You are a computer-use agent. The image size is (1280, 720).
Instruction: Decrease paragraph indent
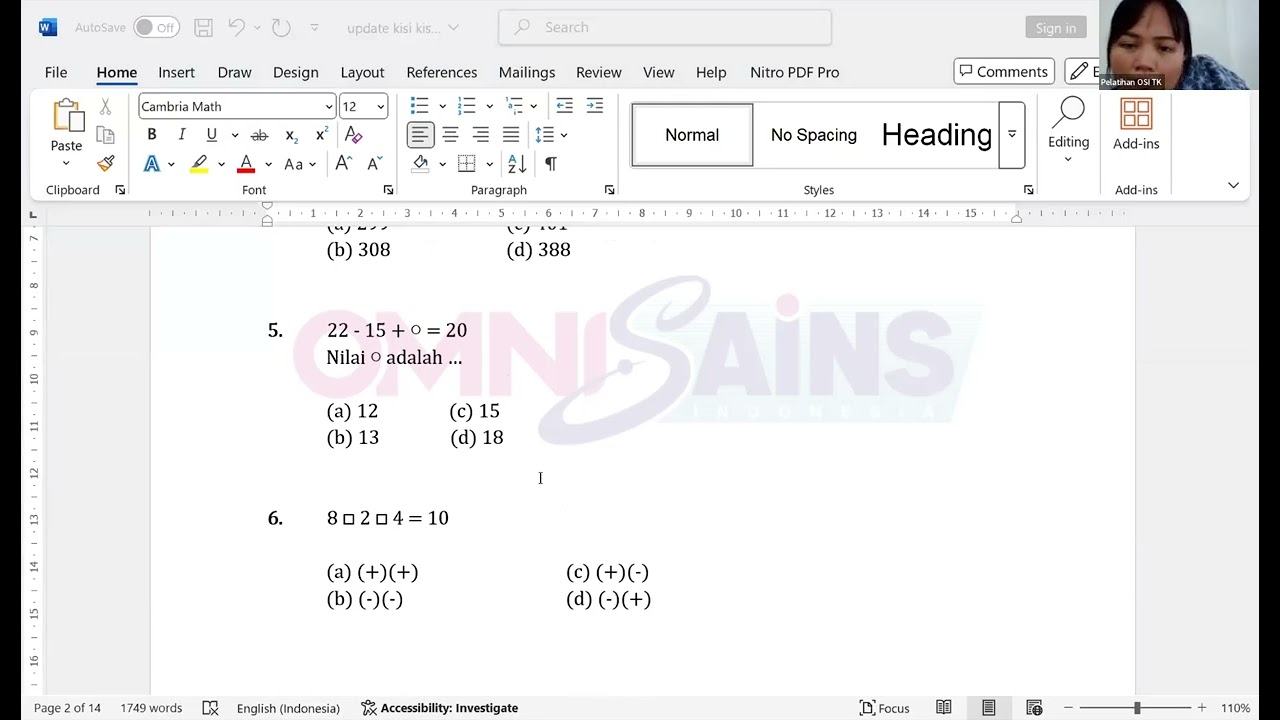pos(564,106)
